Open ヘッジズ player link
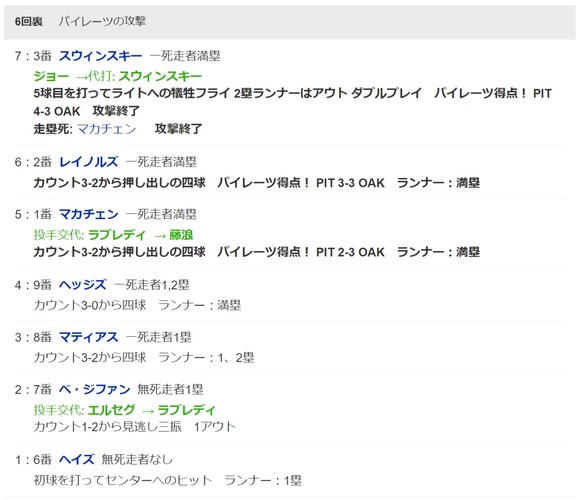Image resolution: width=578 pixels, height=500 pixels. 83,285
